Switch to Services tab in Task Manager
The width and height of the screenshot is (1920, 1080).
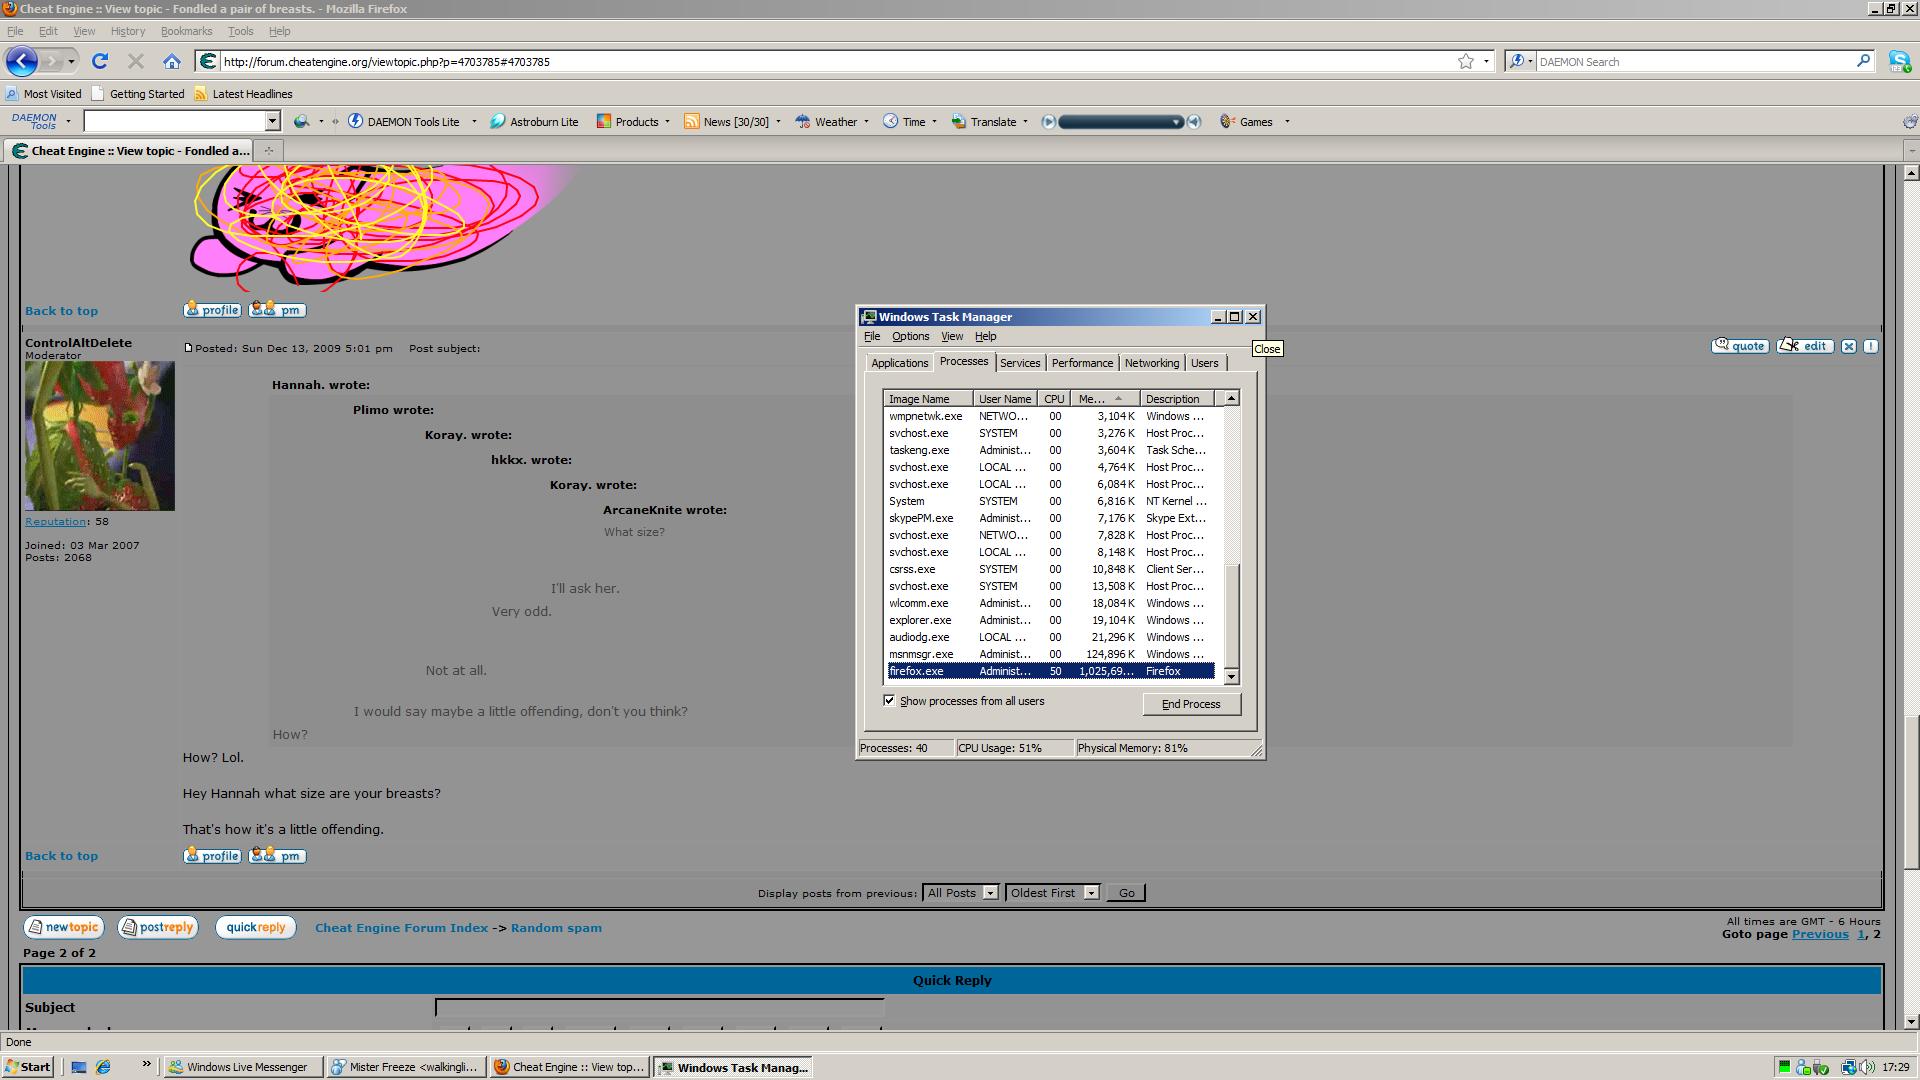(1020, 363)
